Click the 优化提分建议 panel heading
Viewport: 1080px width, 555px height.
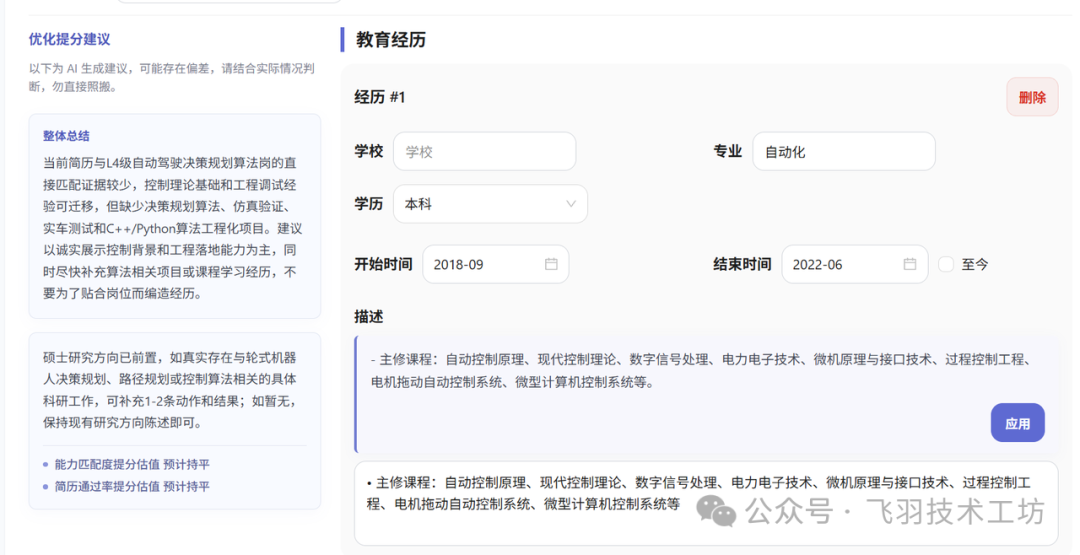[70, 39]
